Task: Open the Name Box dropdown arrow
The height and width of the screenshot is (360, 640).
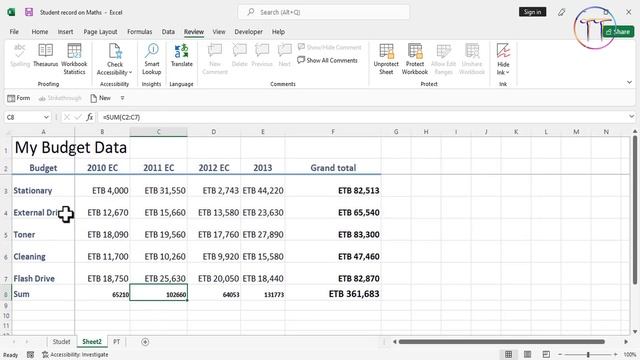Action: point(46,117)
